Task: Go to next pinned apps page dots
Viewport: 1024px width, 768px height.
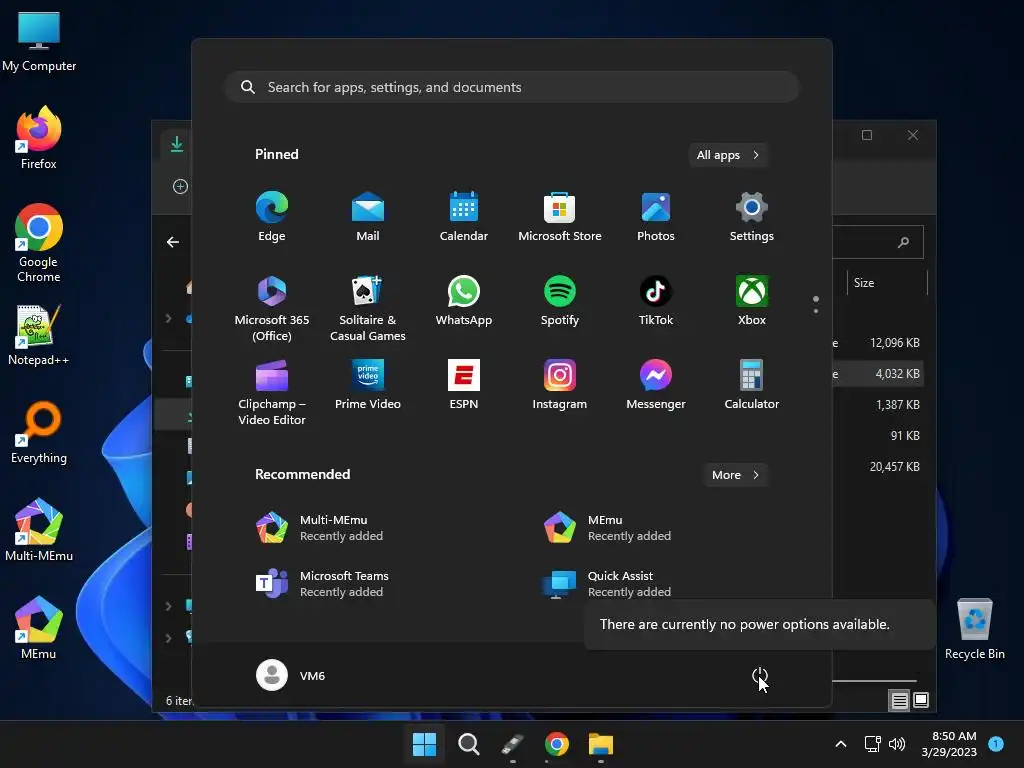Action: (816, 305)
